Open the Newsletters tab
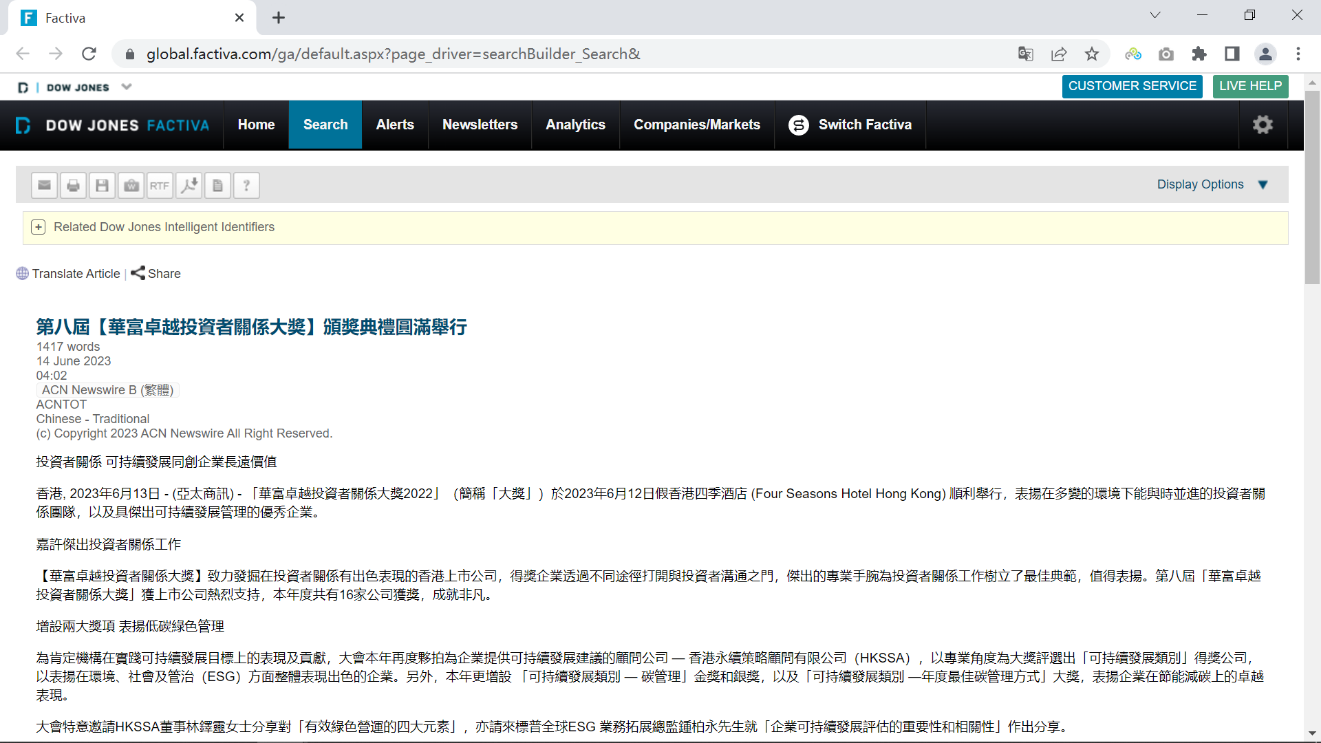Viewport: 1321px width, 743px height. (x=480, y=125)
